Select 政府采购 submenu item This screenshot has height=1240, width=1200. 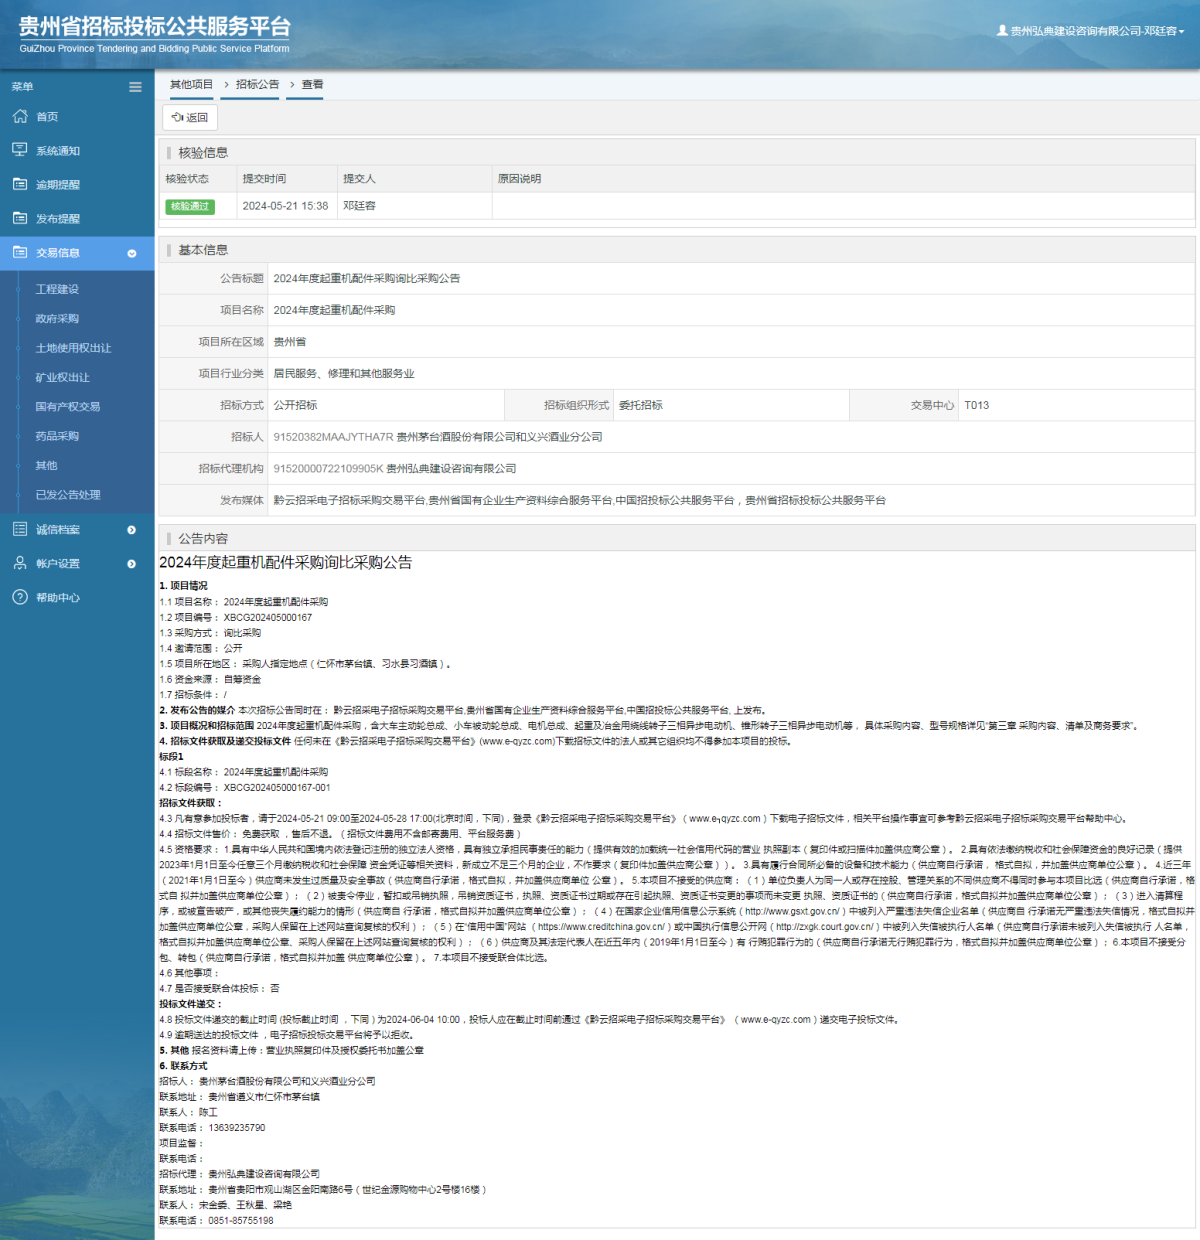pyautogui.click(x=57, y=319)
